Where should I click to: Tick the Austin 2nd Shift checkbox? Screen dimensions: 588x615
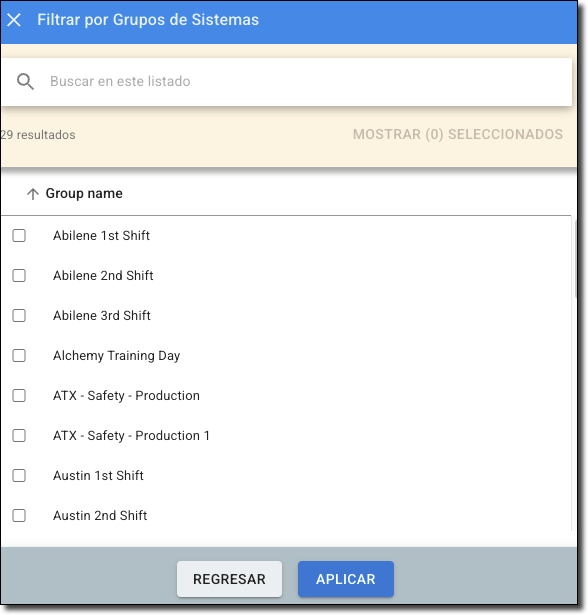tap(19, 516)
